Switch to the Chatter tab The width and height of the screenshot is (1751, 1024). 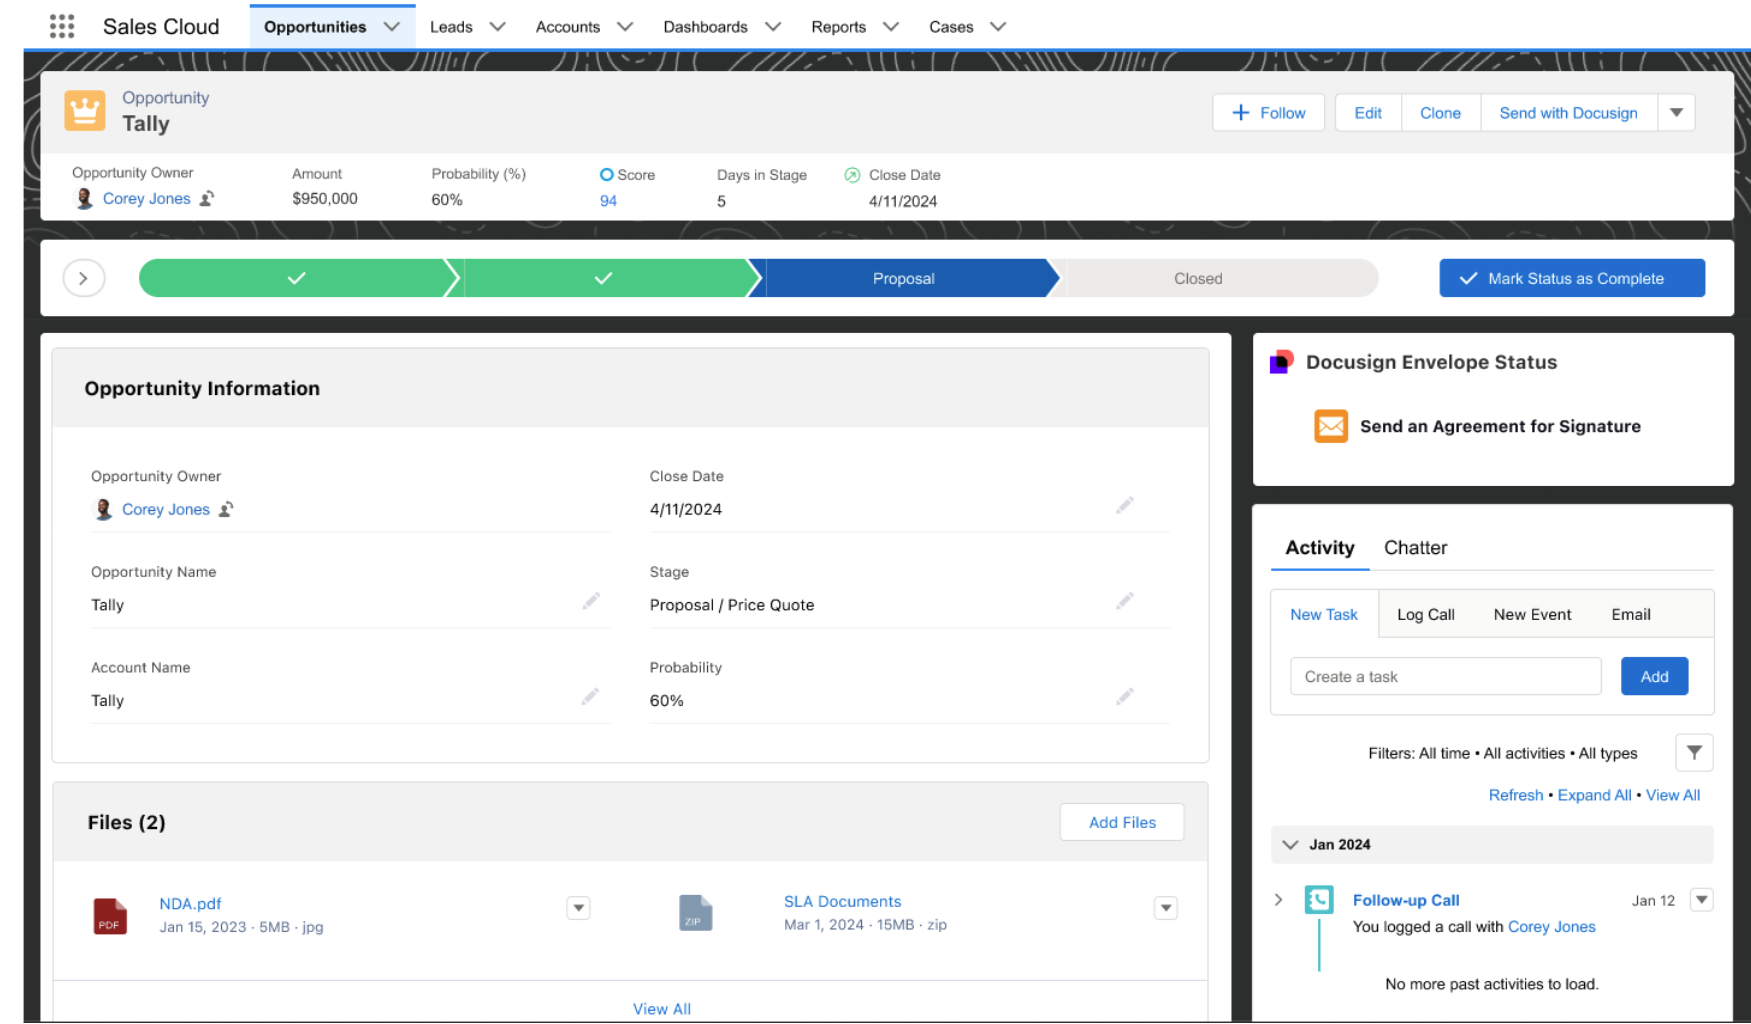point(1415,548)
